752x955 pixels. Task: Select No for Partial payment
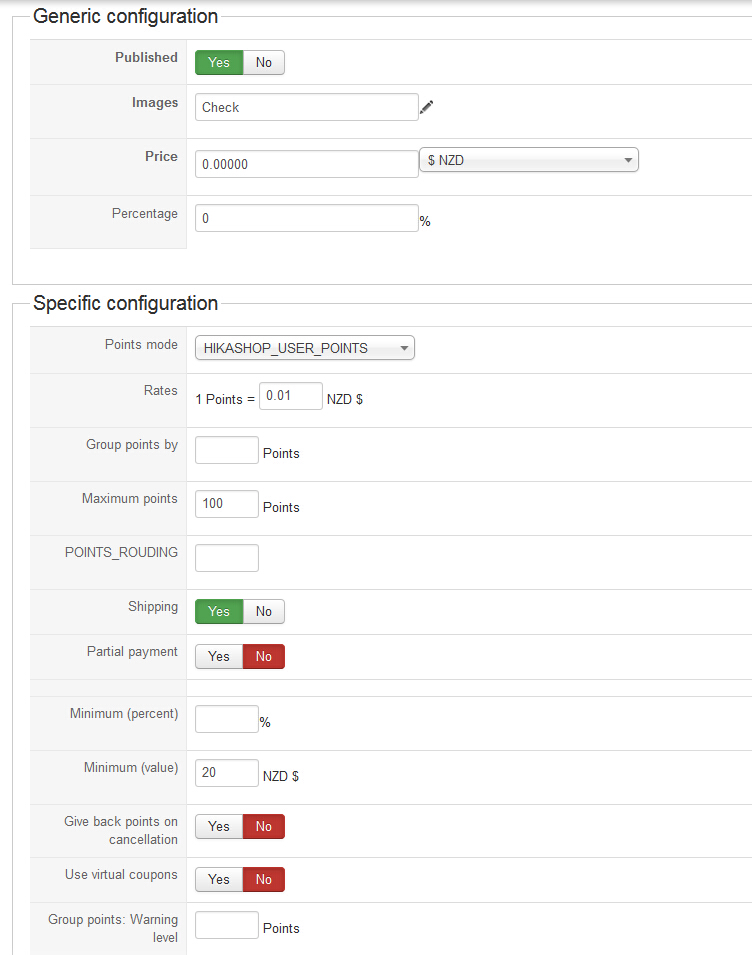point(264,656)
